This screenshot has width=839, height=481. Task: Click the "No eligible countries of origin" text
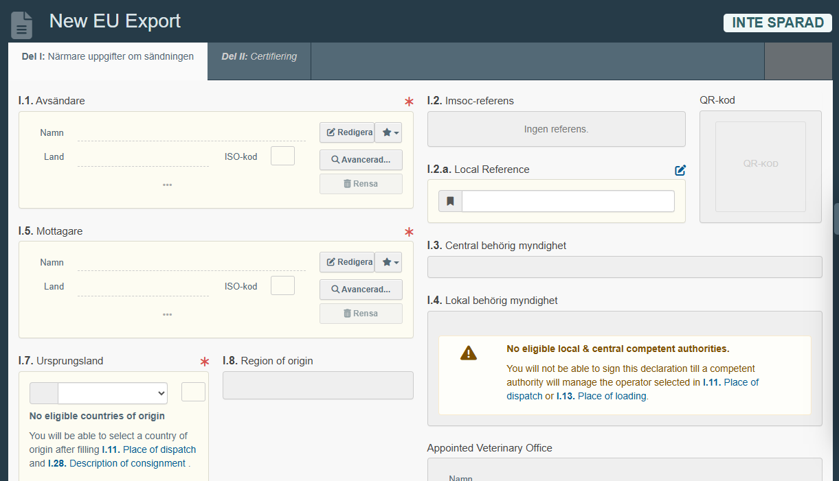[x=97, y=416]
